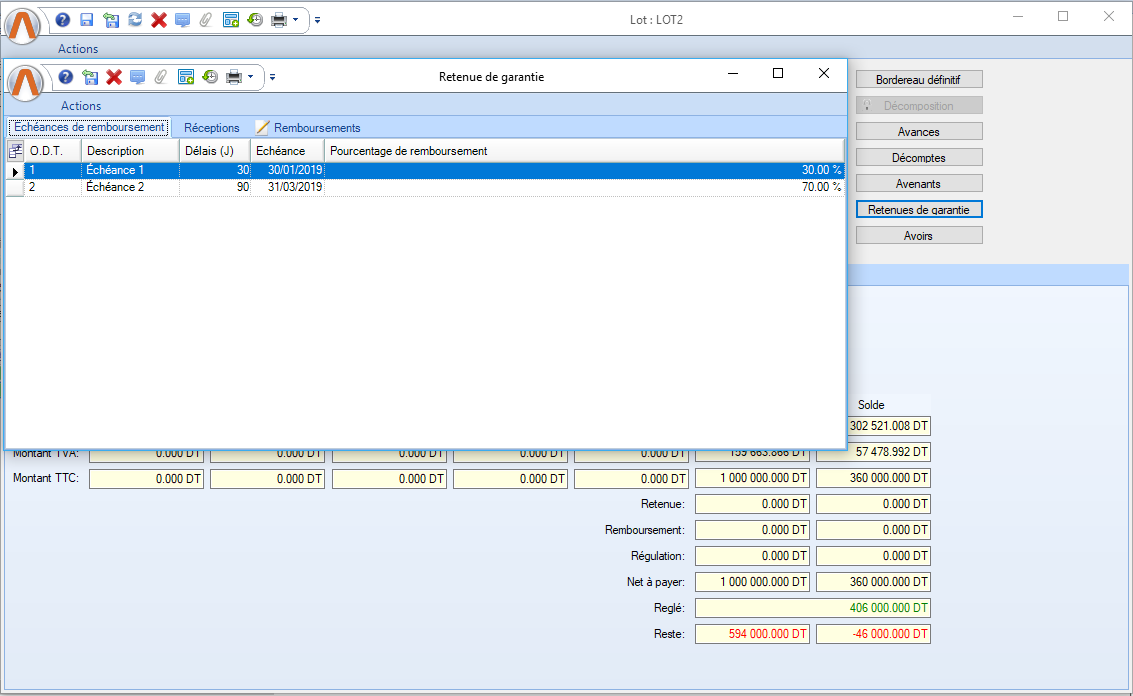Open the Avenants button
This screenshot has width=1133, height=696.
pos(918,183)
